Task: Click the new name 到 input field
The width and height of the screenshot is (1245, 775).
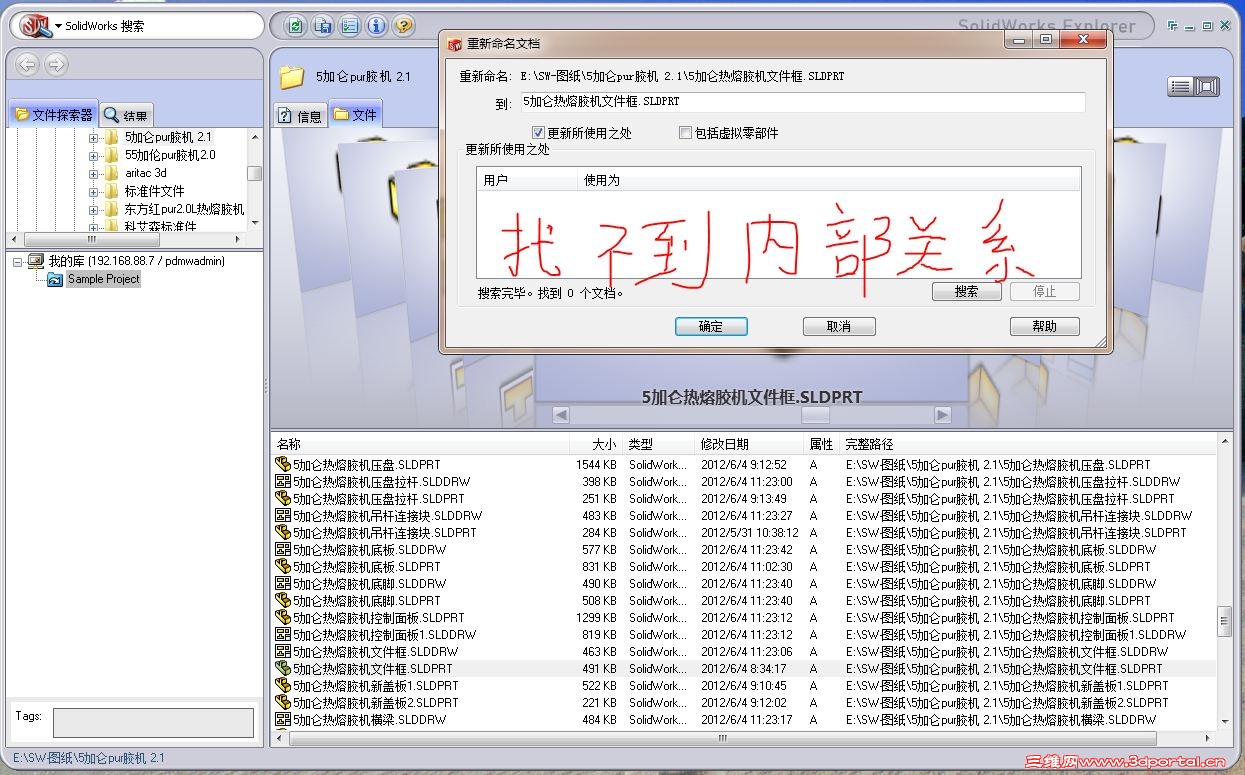Action: 802,102
